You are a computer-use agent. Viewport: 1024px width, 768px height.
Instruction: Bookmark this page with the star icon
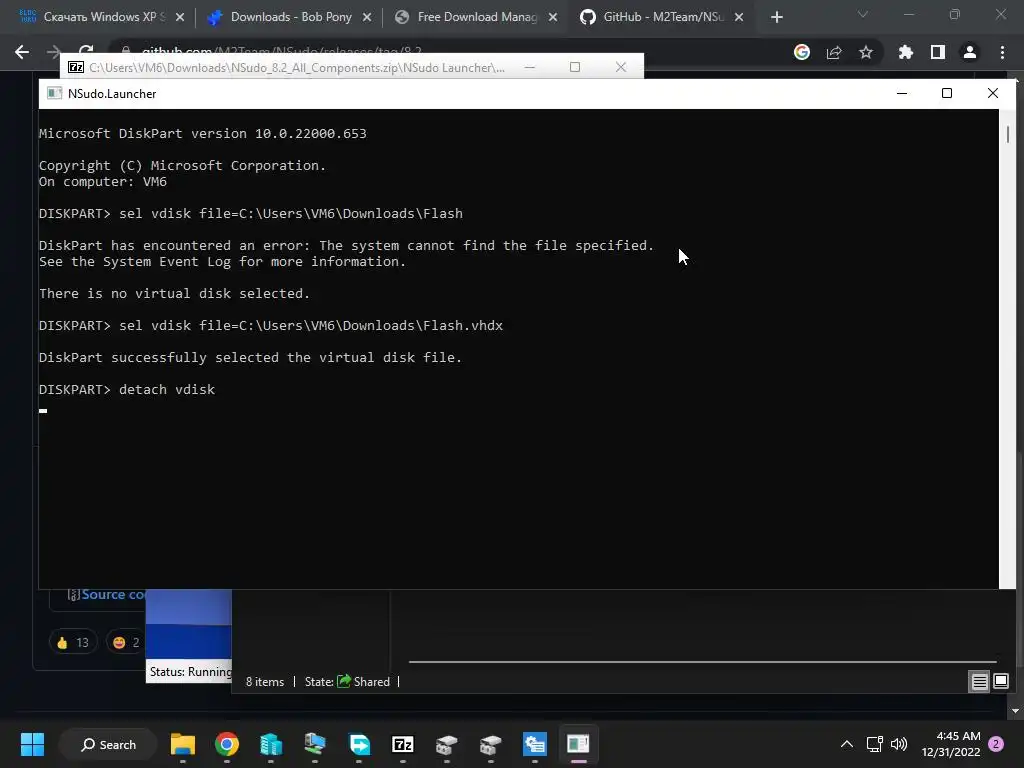[866, 52]
